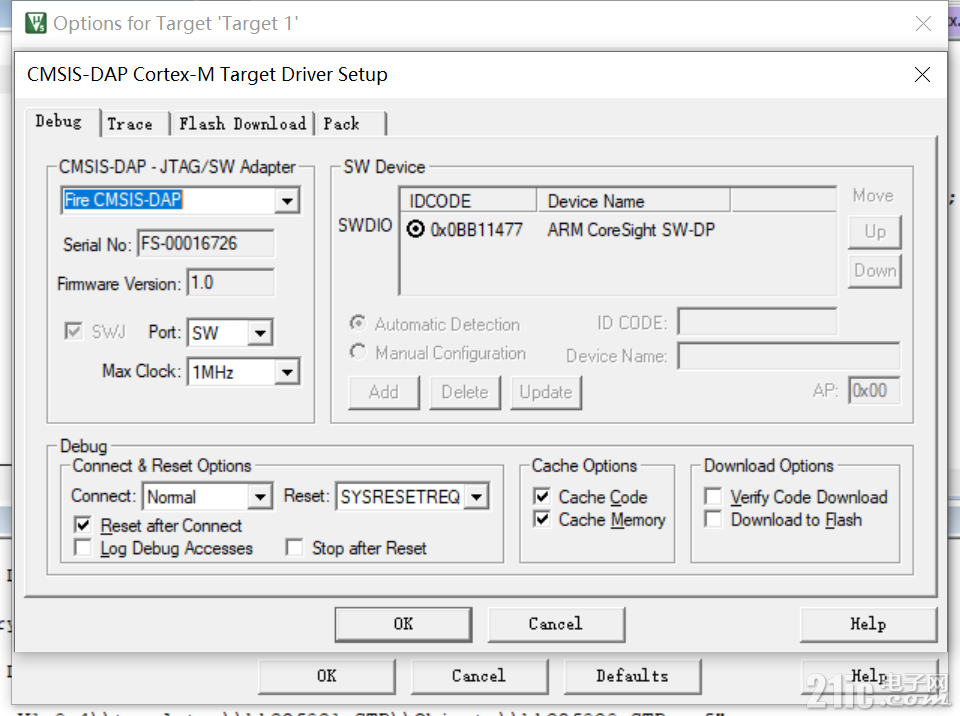
Task: Click the Down move button
Action: coord(875,271)
